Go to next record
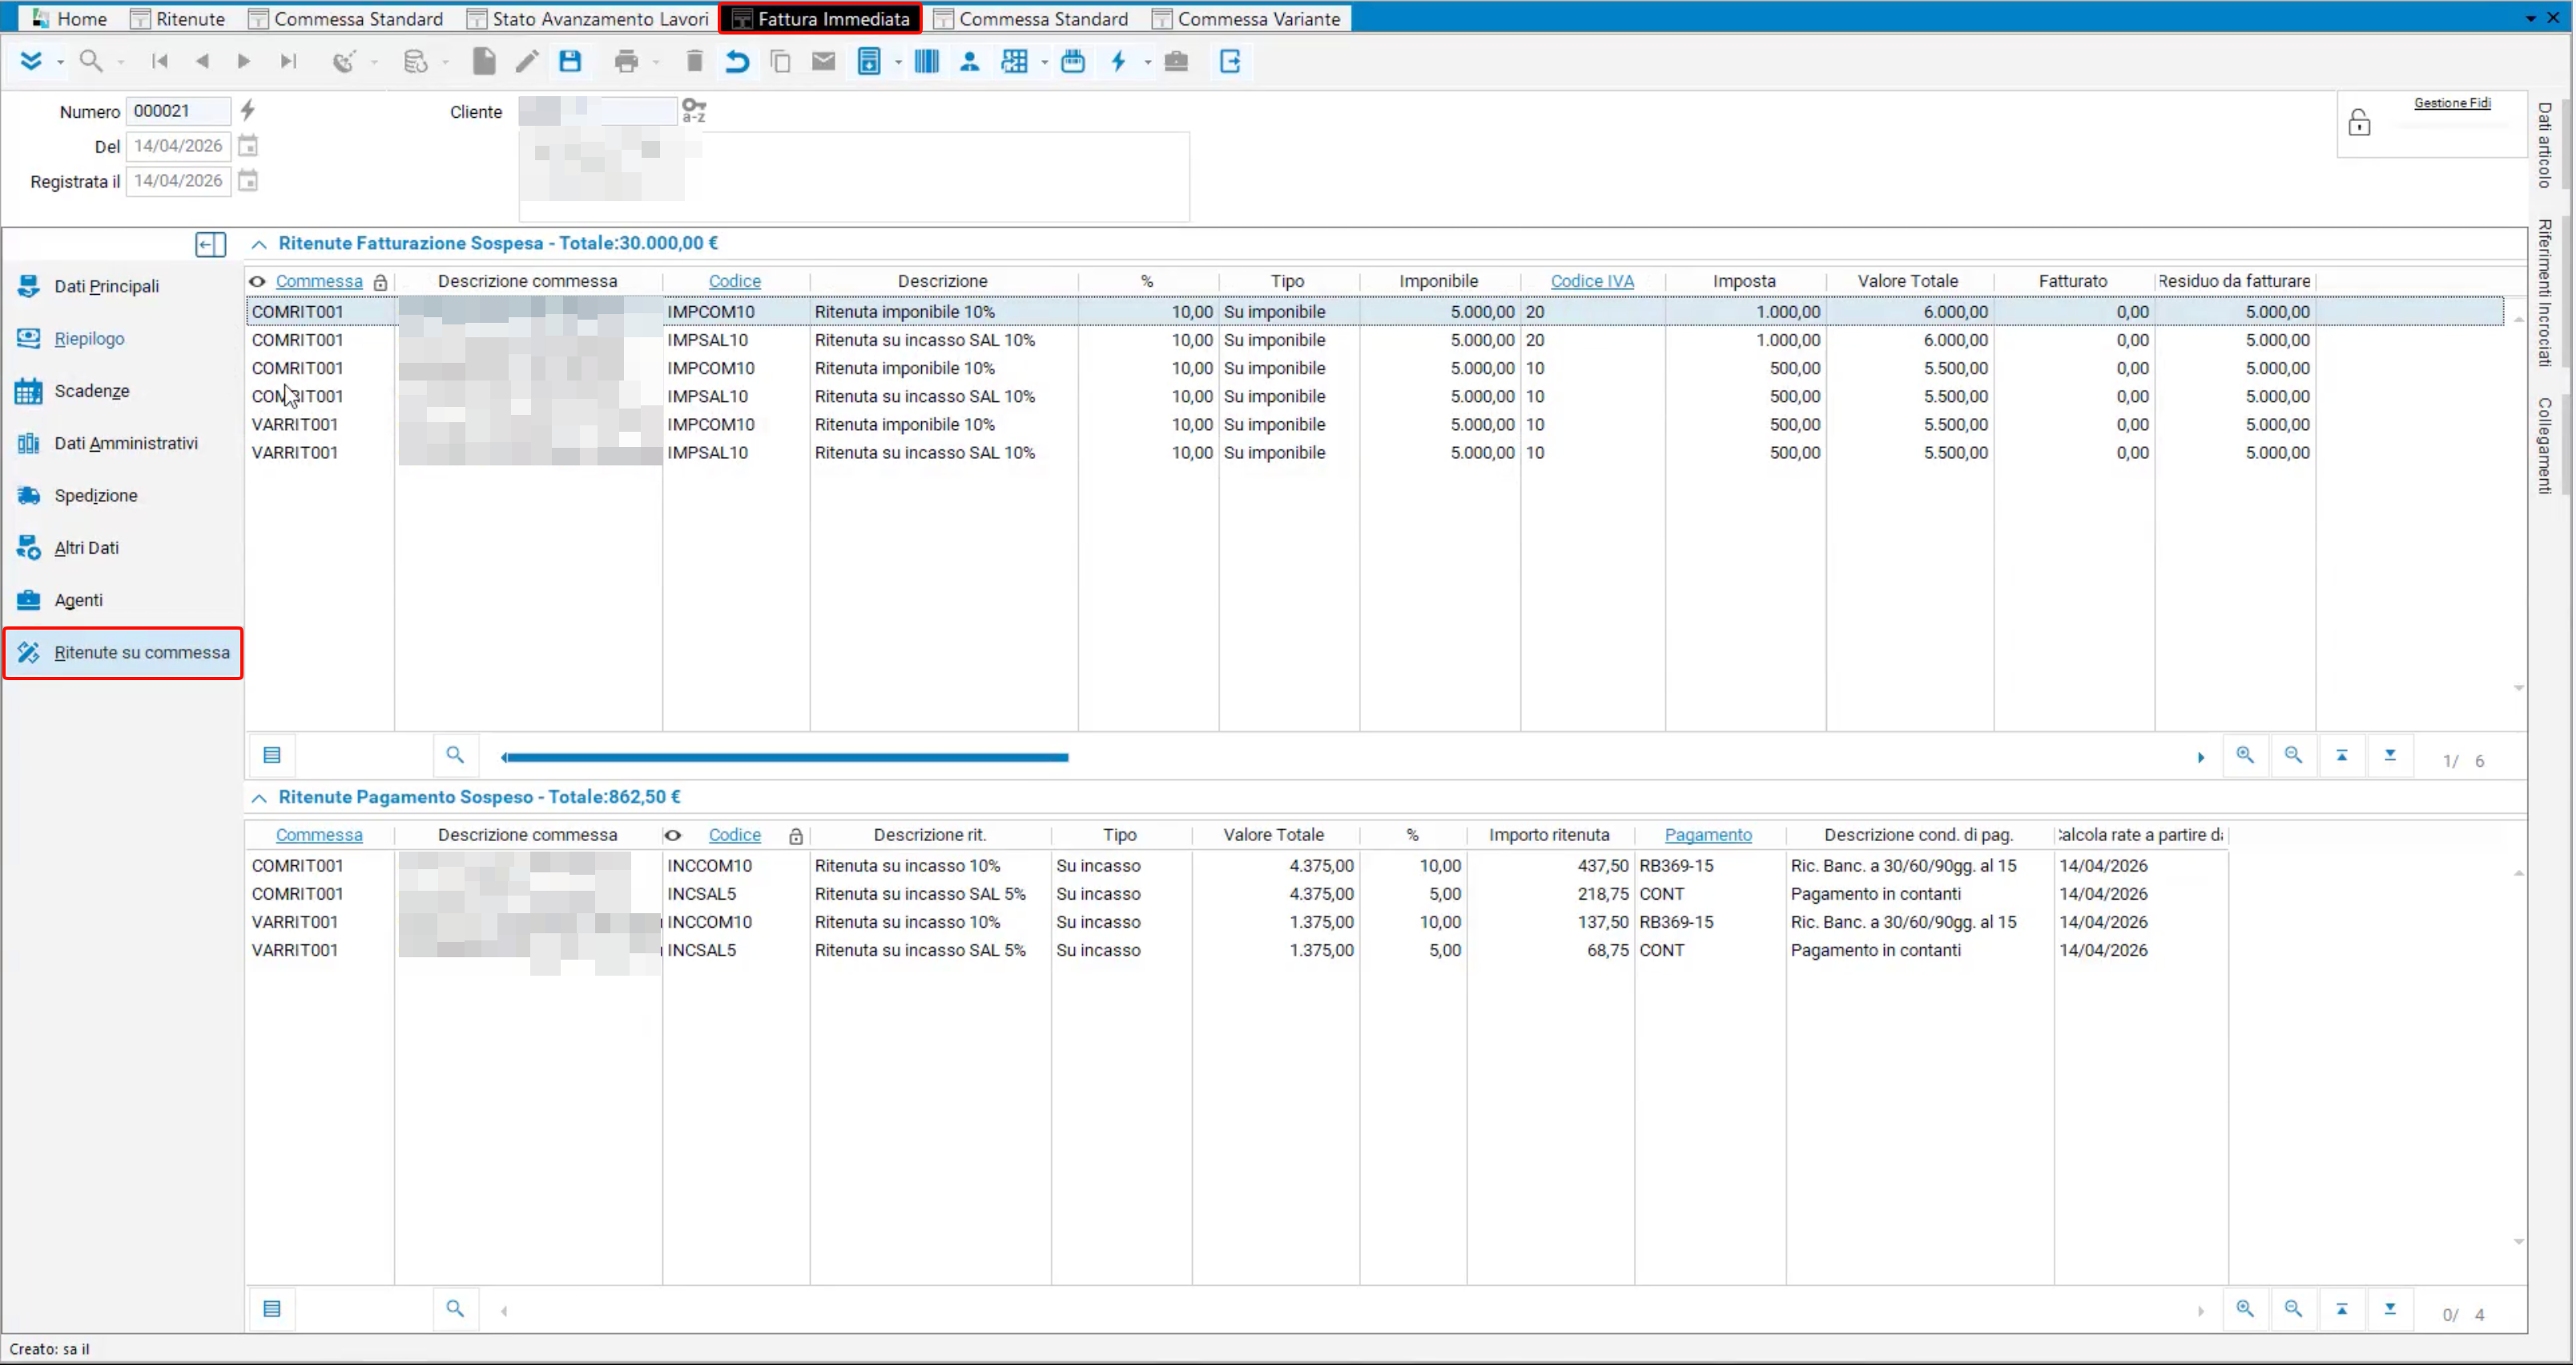 tap(243, 61)
